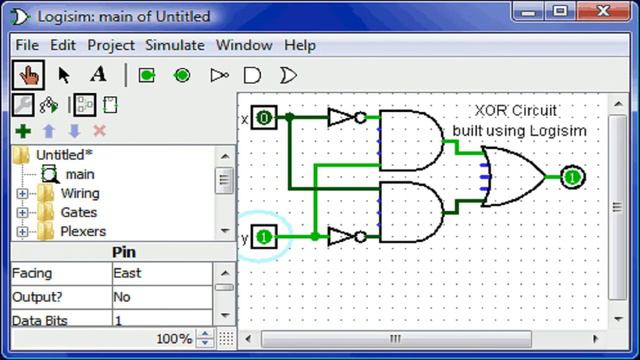Pick the OR gate tool

click(288, 76)
